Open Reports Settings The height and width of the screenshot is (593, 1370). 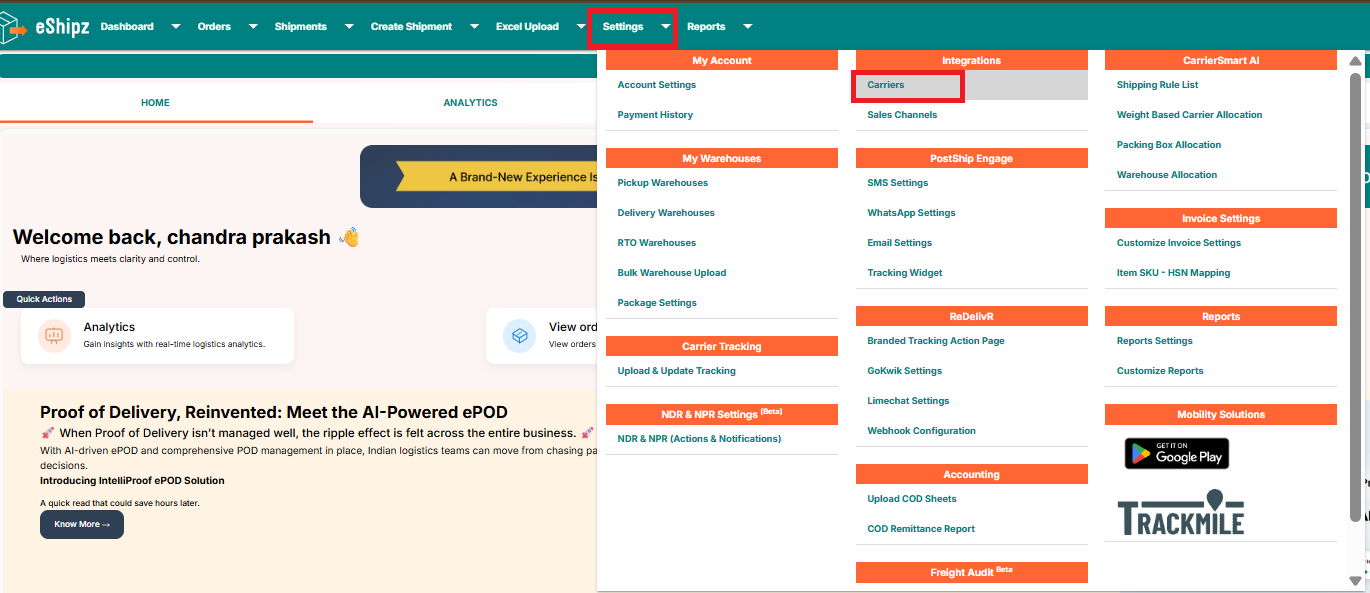1155,341
